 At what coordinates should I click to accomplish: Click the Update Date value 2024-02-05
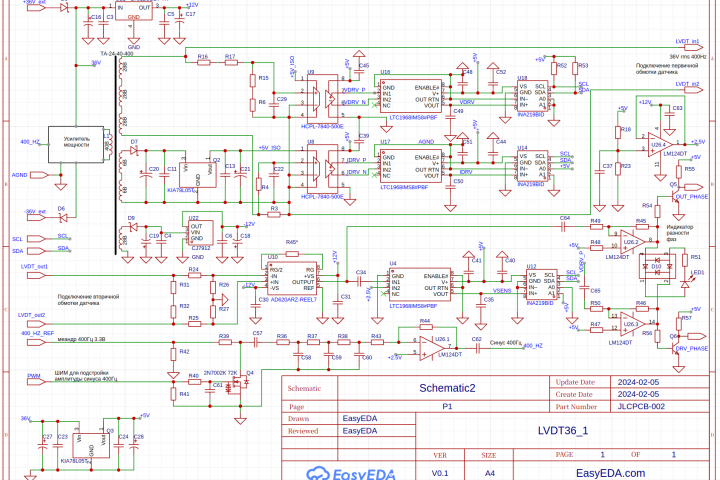[x=638, y=382]
